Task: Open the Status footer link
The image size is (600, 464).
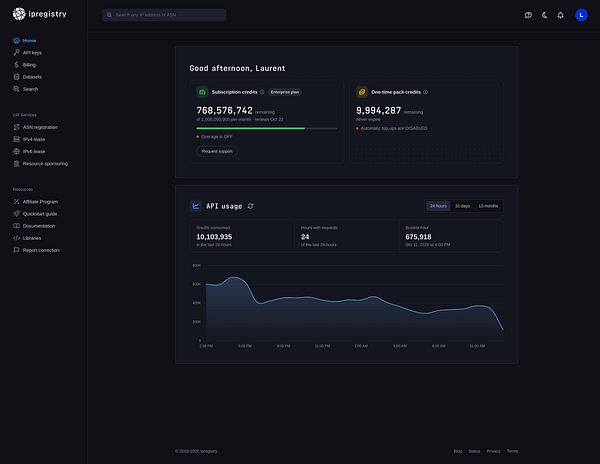Action: (474, 451)
